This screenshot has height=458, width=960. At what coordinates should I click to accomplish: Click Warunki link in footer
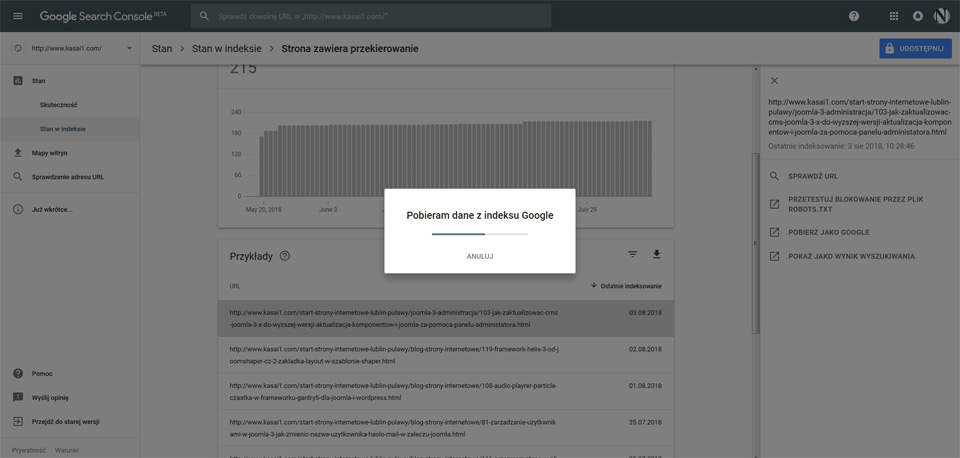(67, 450)
